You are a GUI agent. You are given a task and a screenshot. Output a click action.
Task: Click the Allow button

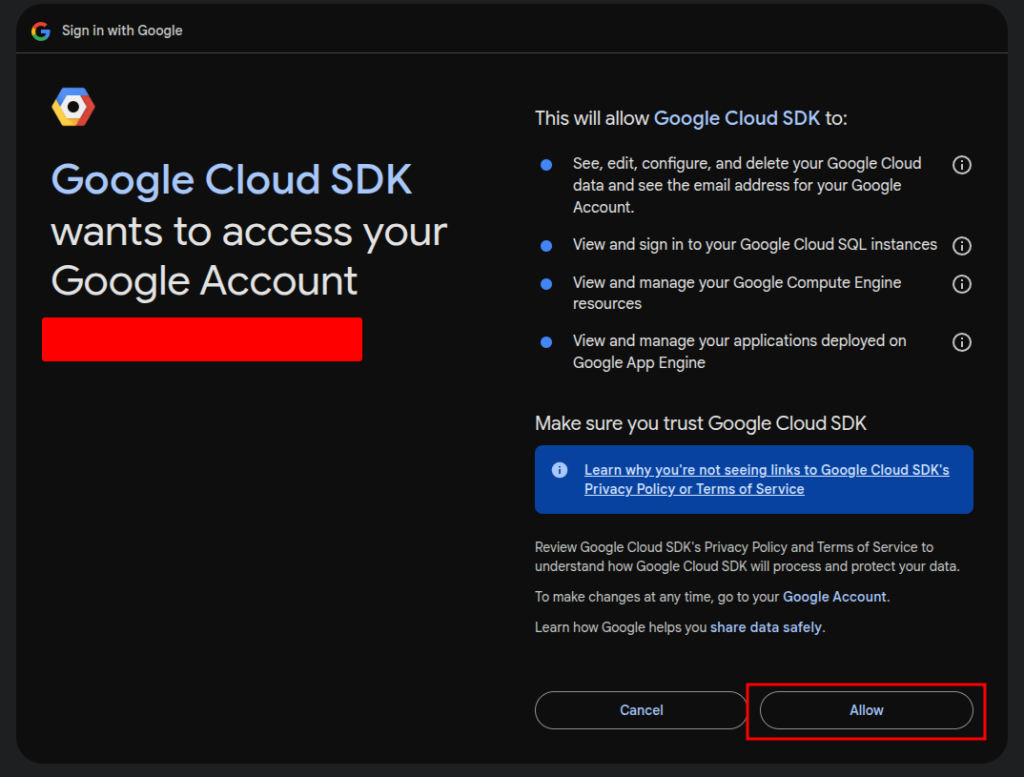(x=866, y=710)
